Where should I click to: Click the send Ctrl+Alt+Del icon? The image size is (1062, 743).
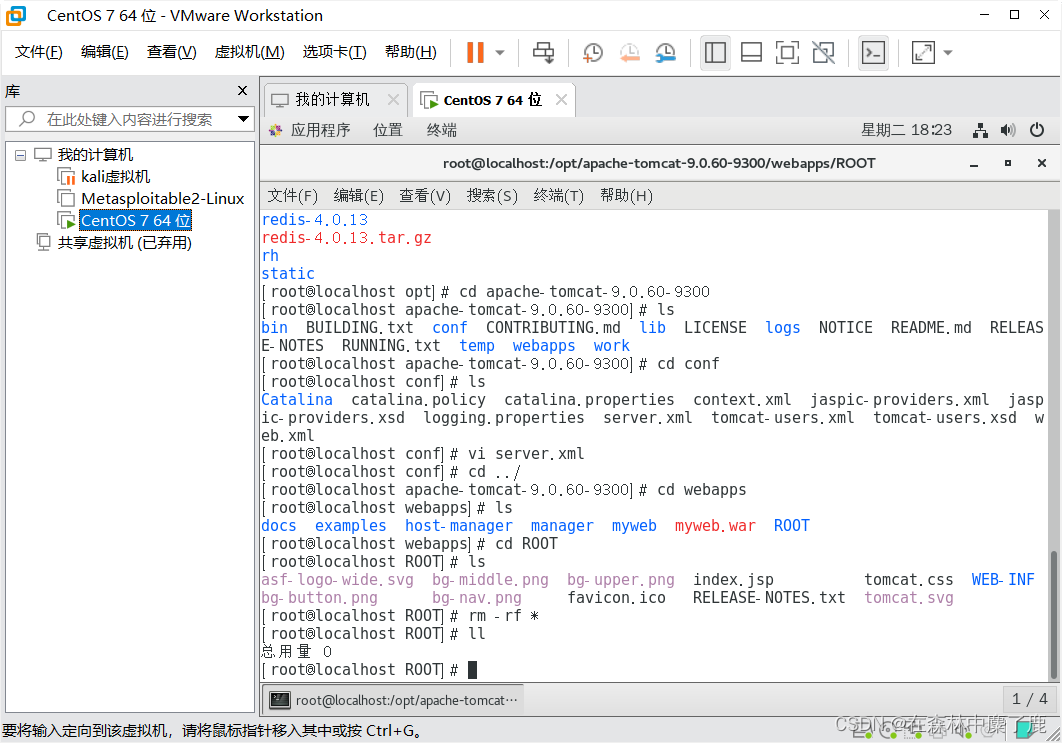543,52
